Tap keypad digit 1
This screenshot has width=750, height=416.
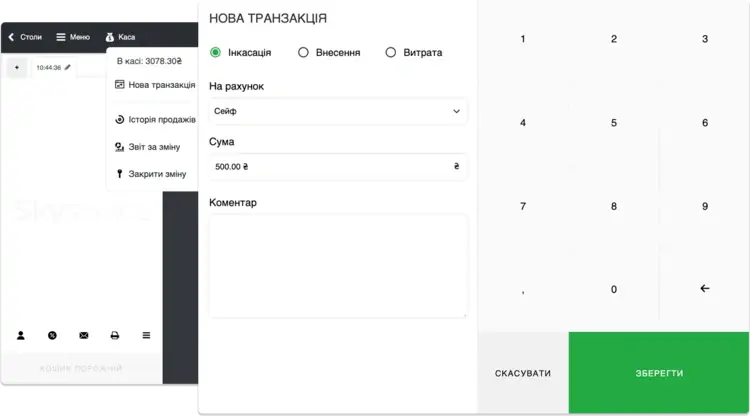[x=523, y=39]
